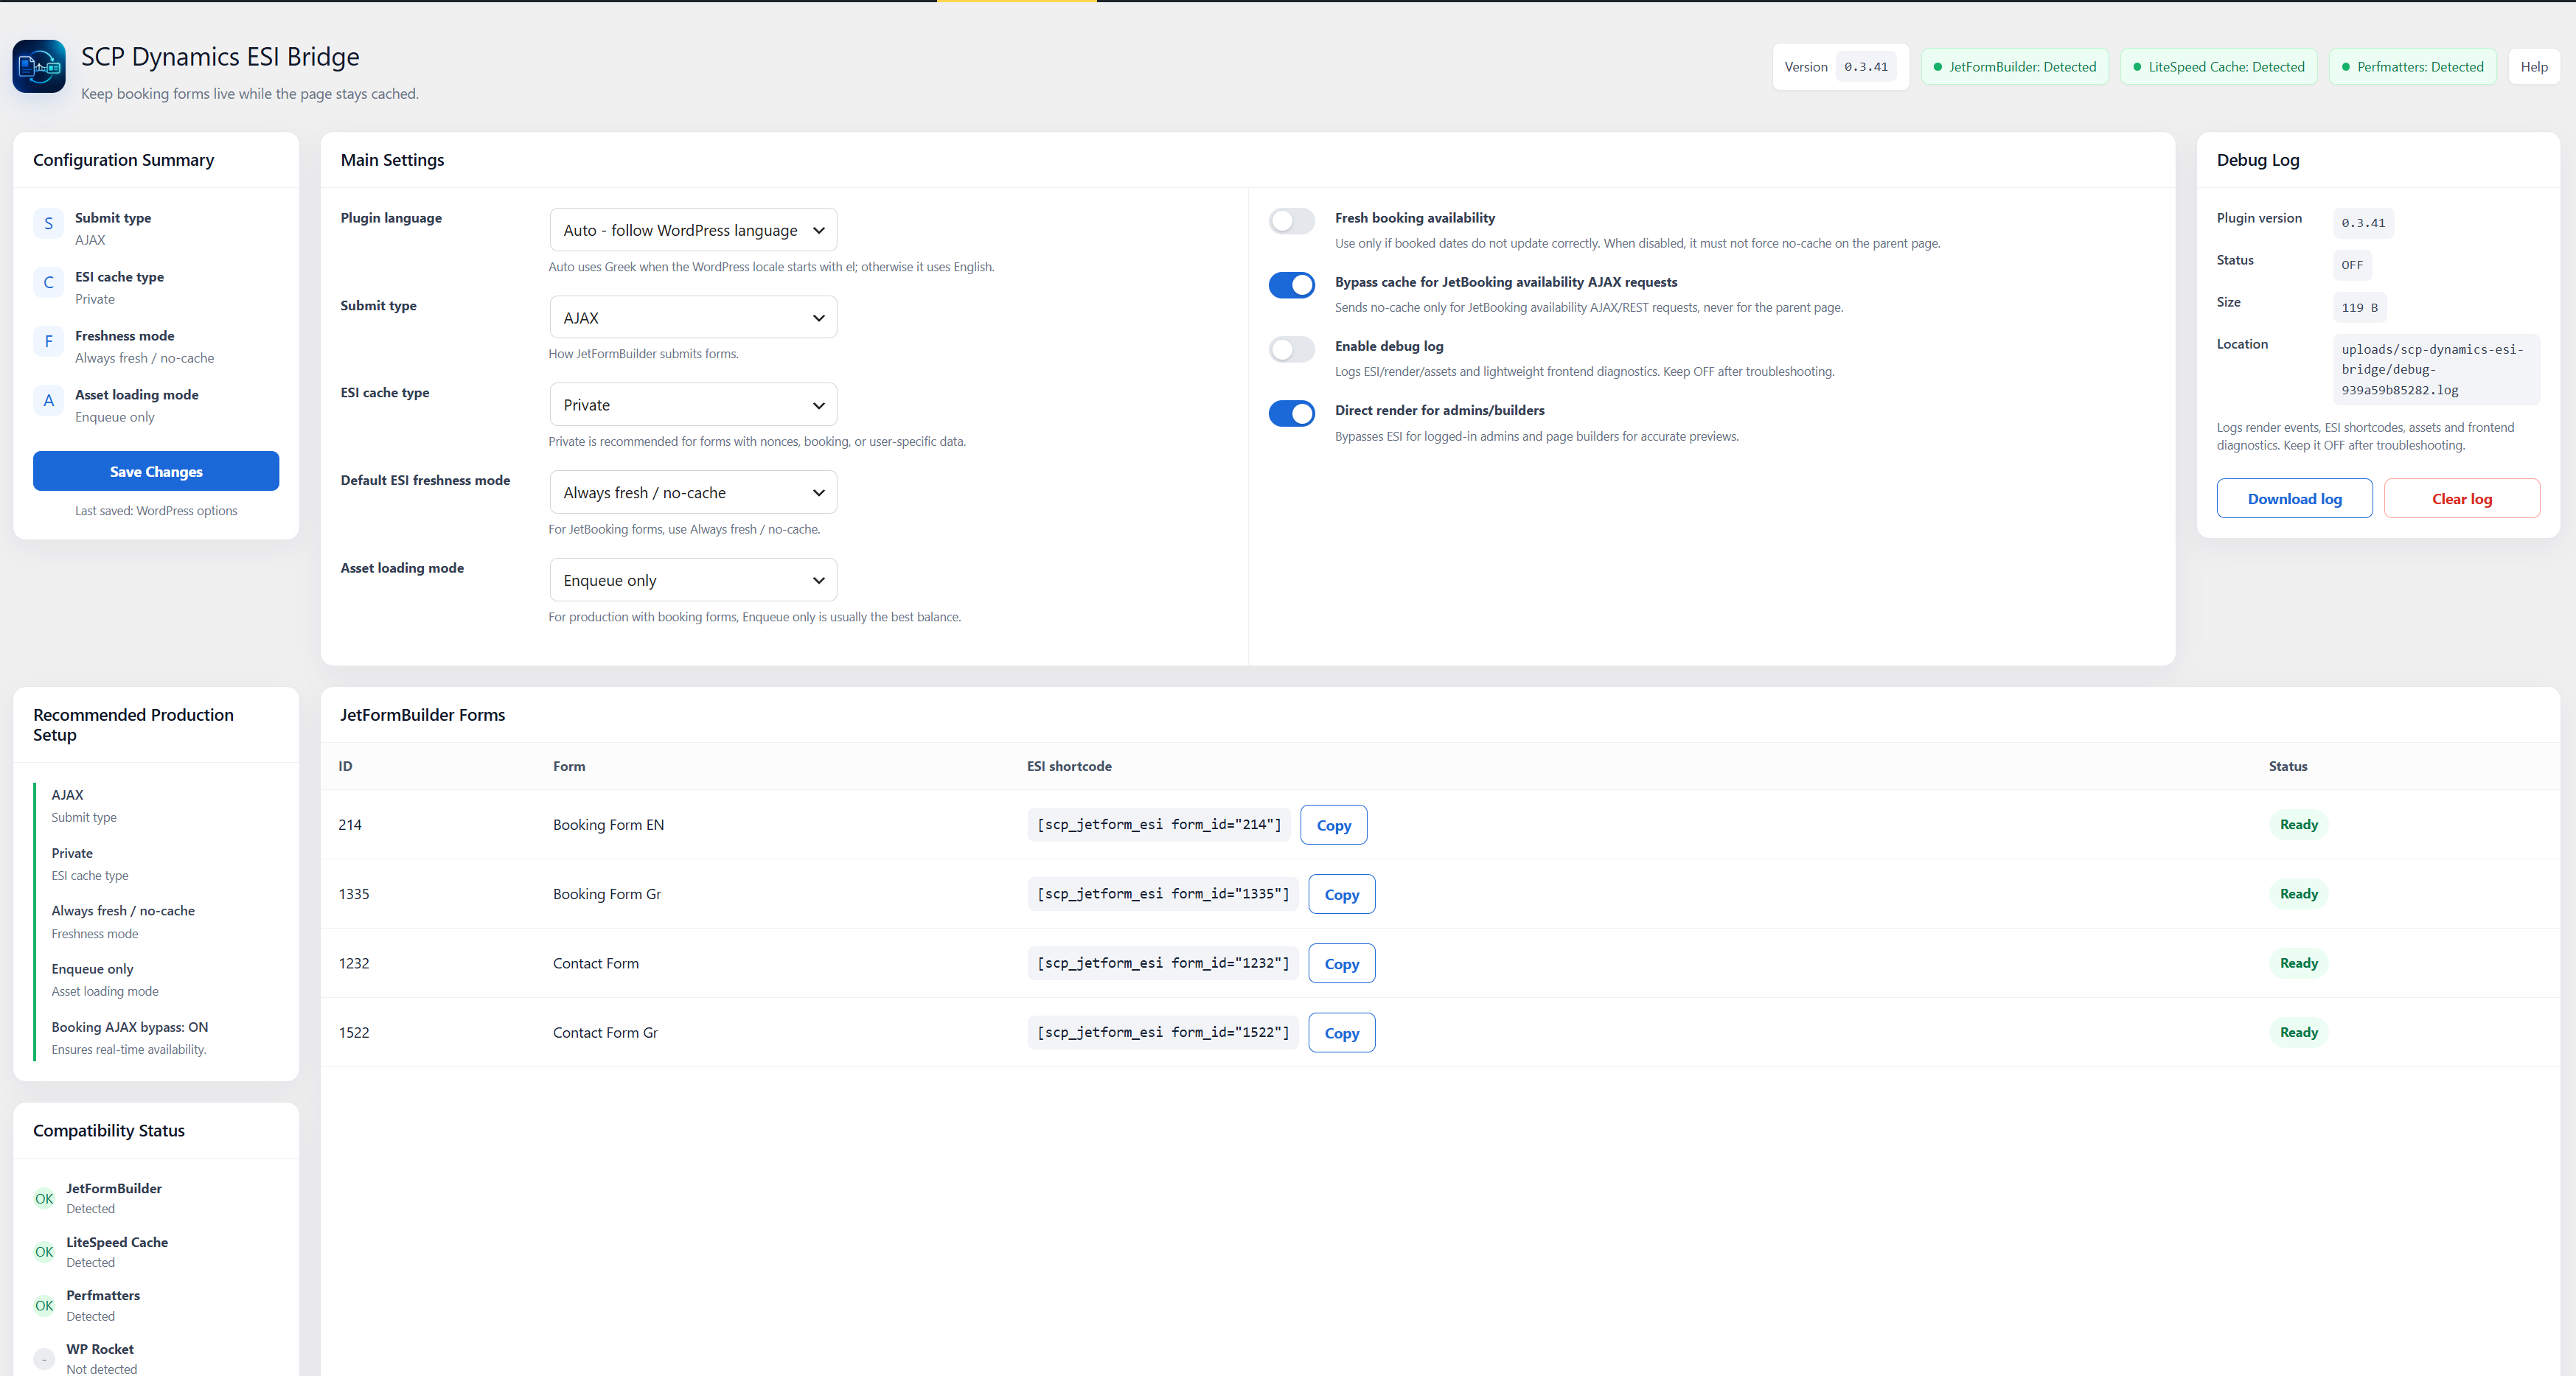Click the Download log button
The image size is (2576, 1376).
coord(2294,498)
